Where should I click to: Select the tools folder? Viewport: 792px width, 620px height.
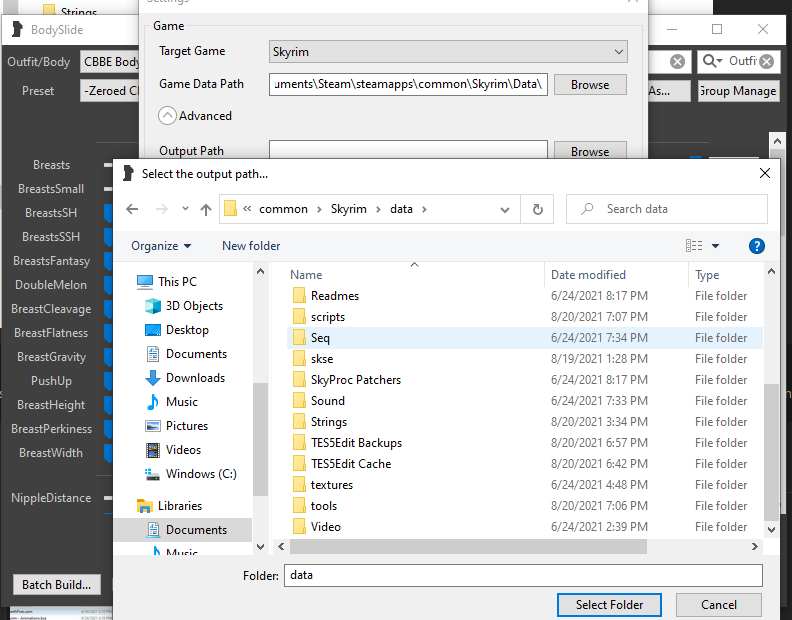click(323, 506)
